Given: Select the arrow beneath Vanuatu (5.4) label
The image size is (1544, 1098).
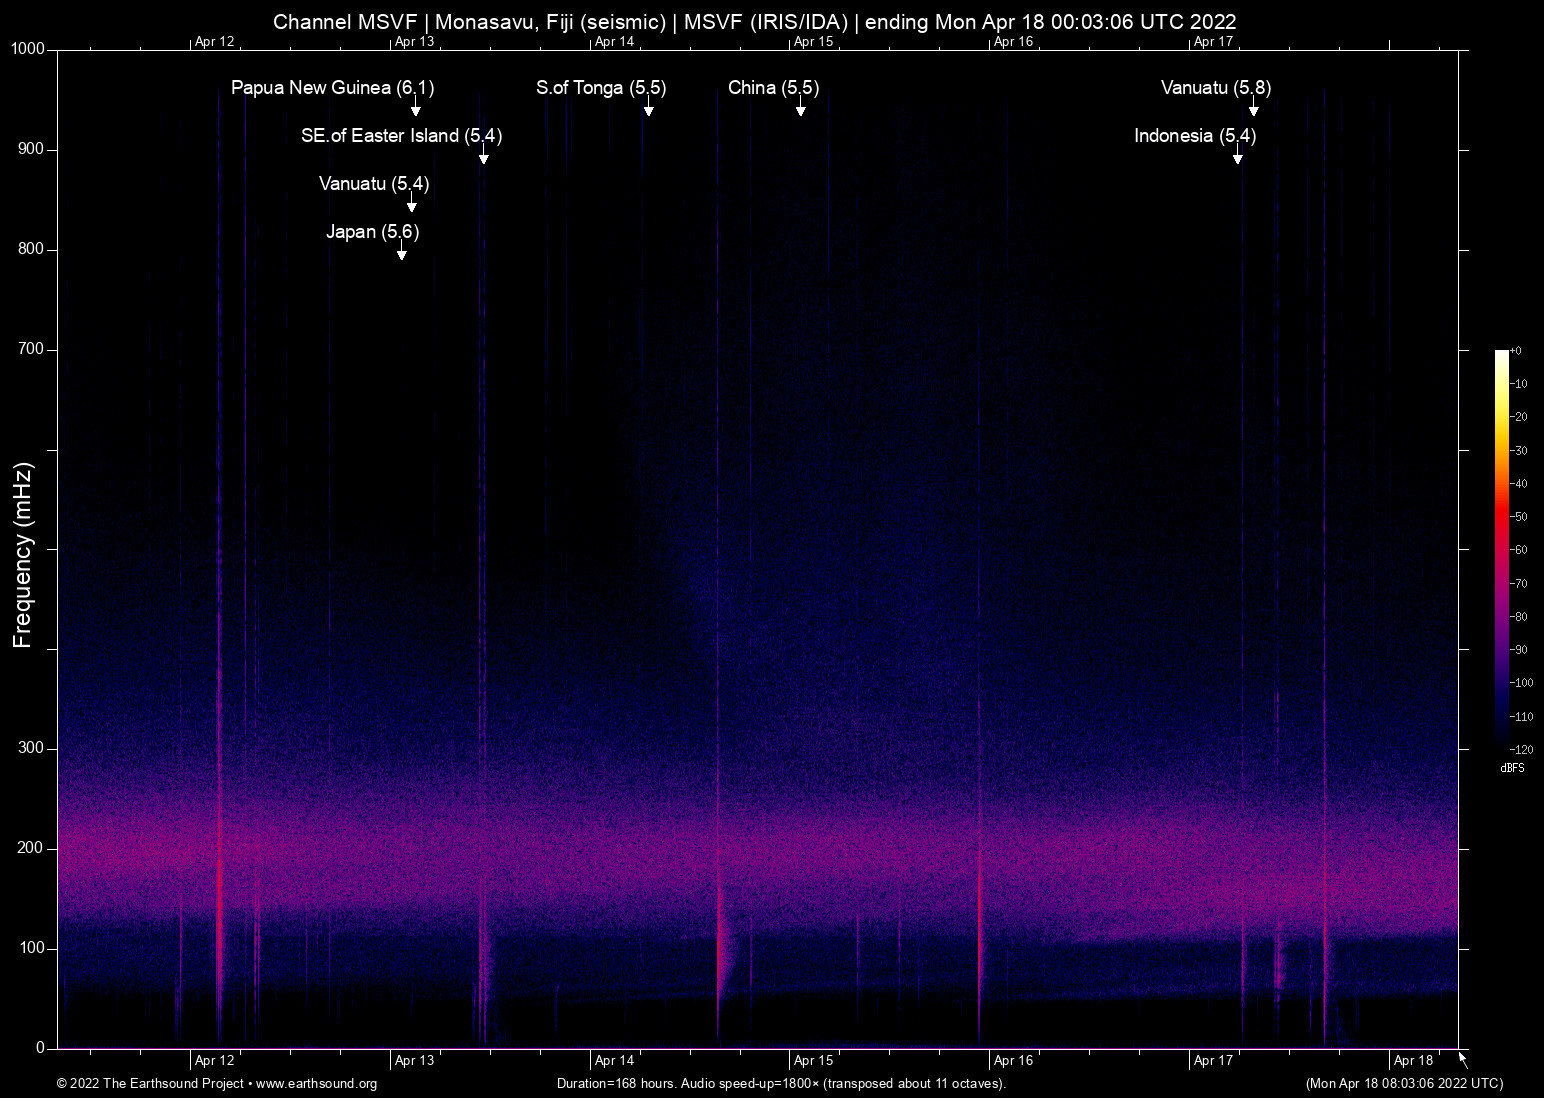Looking at the screenshot, I should 411,205.
